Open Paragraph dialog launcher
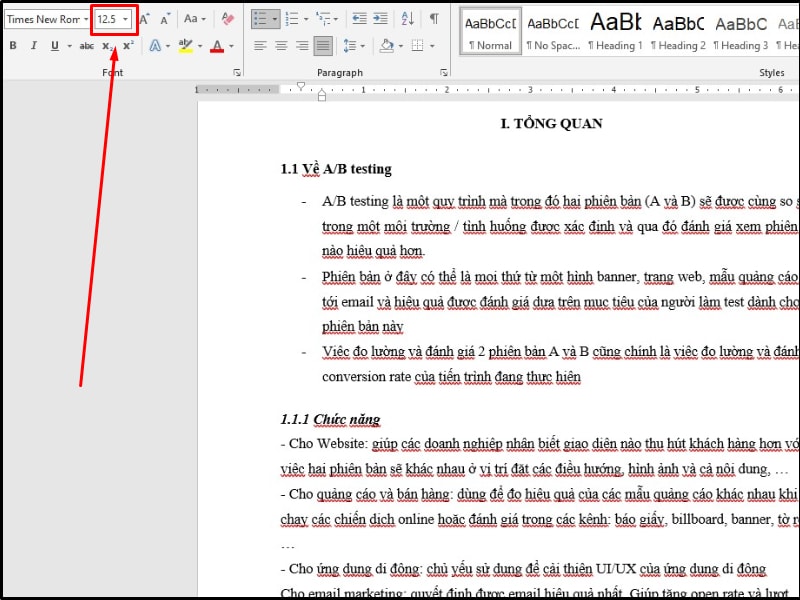Viewport: 800px width, 600px height. click(x=444, y=72)
